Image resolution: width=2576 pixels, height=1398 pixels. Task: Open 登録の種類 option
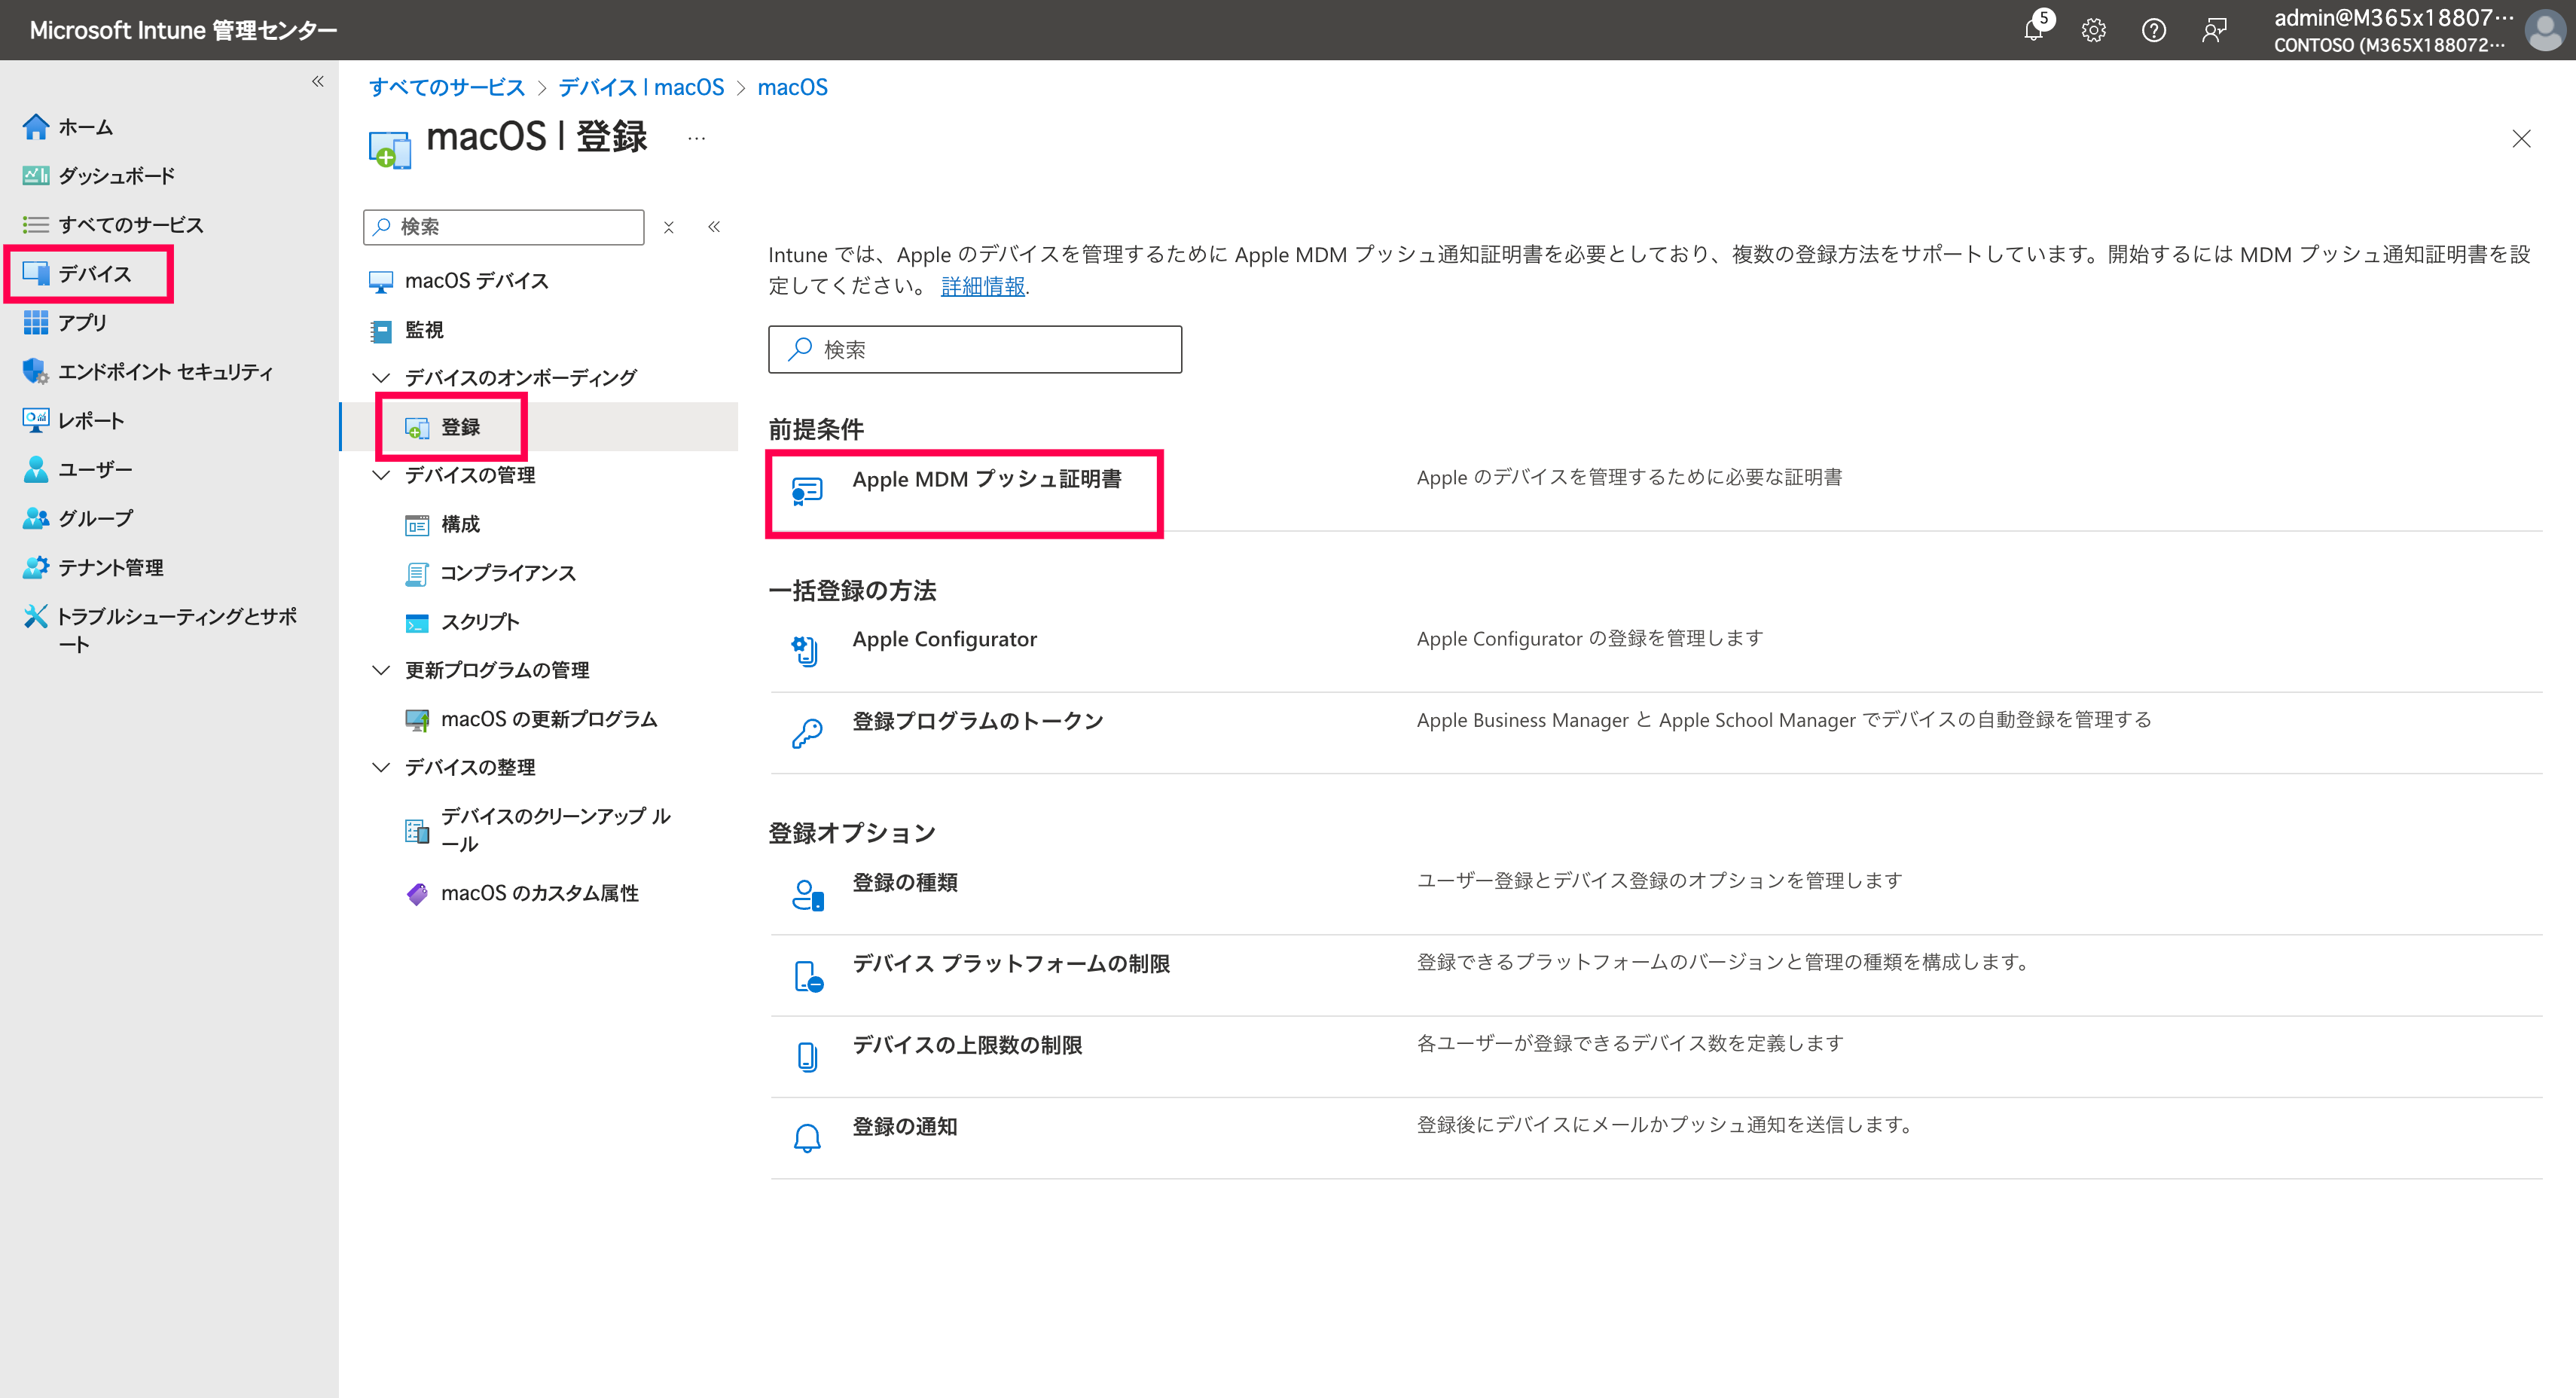point(904,883)
